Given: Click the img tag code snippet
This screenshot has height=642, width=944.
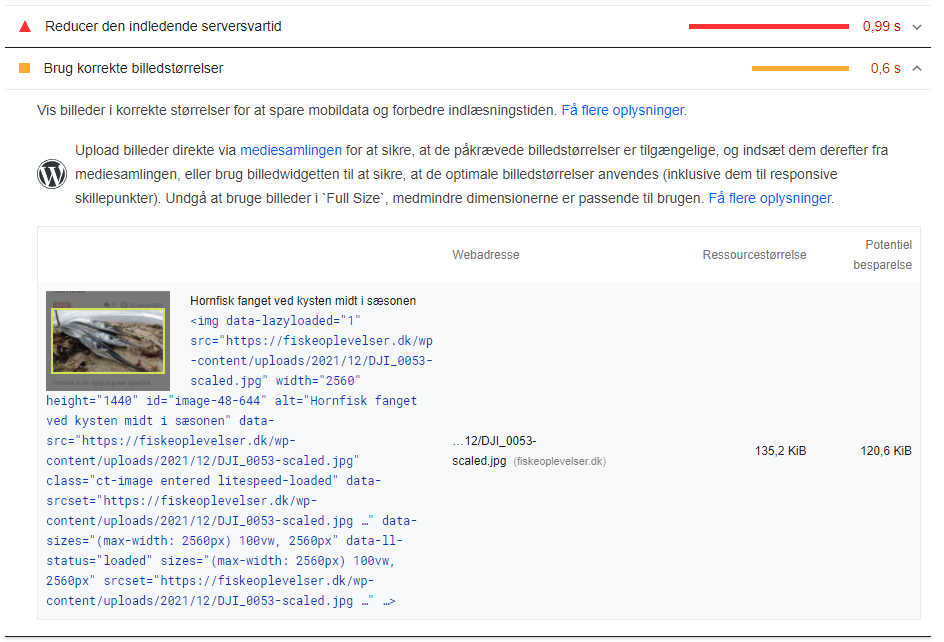Looking at the screenshot, I should point(240,461).
